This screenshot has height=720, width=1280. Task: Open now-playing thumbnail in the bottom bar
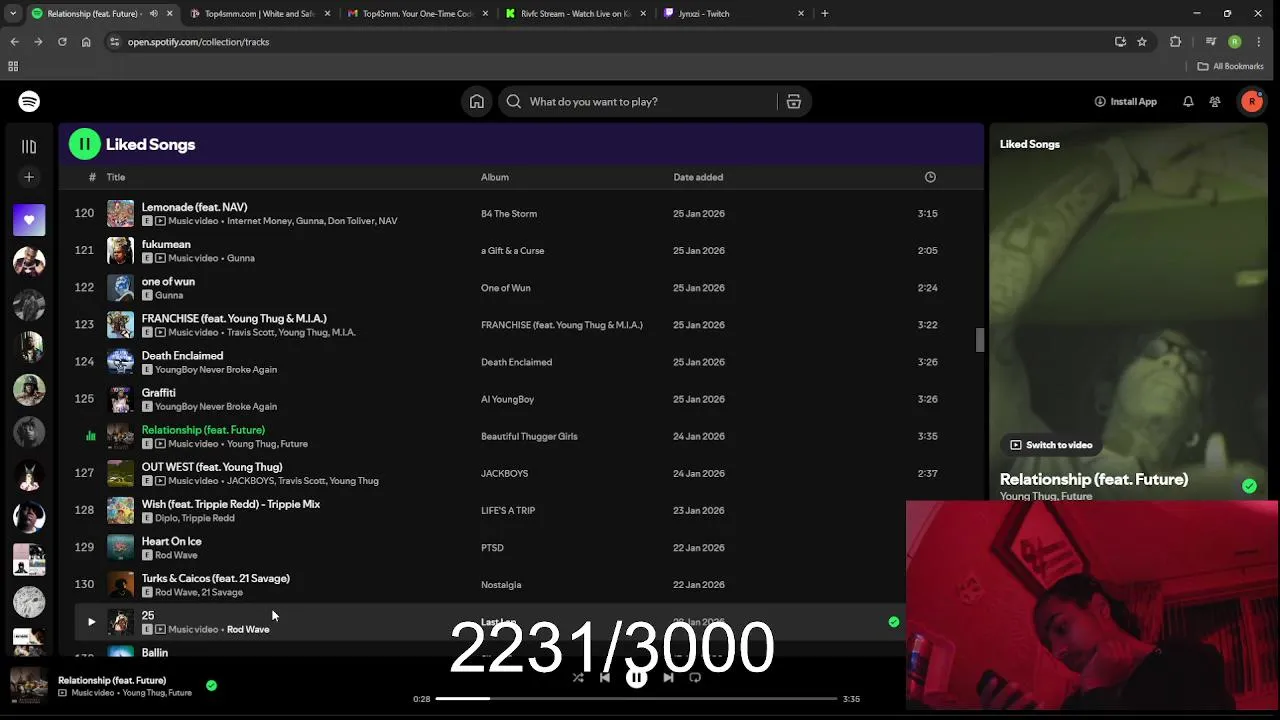click(29, 685)
